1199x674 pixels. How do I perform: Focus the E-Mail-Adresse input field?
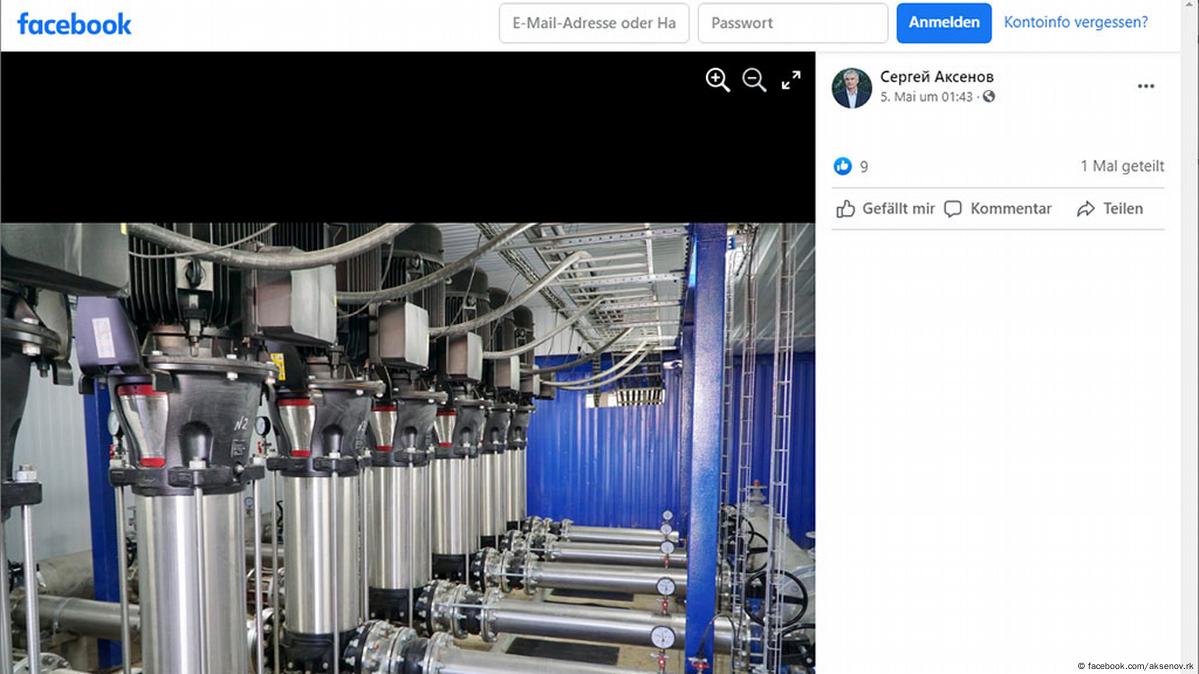[x=594, y=23]
